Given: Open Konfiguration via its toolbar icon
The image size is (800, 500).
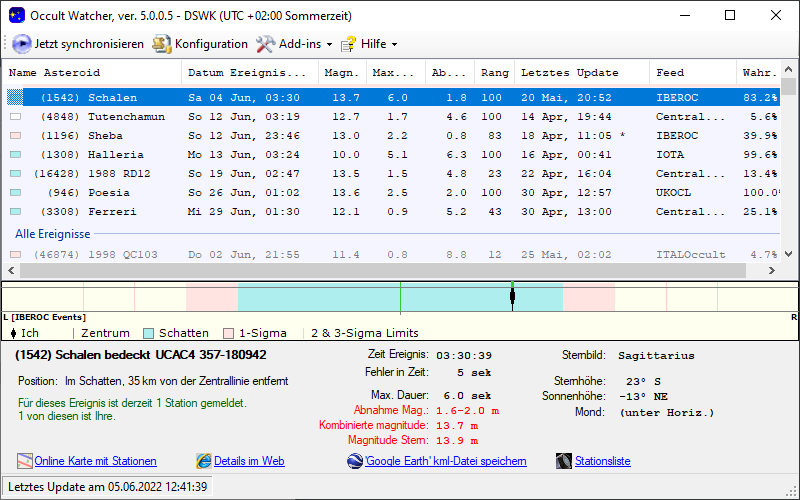Looking at the screenshot, I should 161,44.
